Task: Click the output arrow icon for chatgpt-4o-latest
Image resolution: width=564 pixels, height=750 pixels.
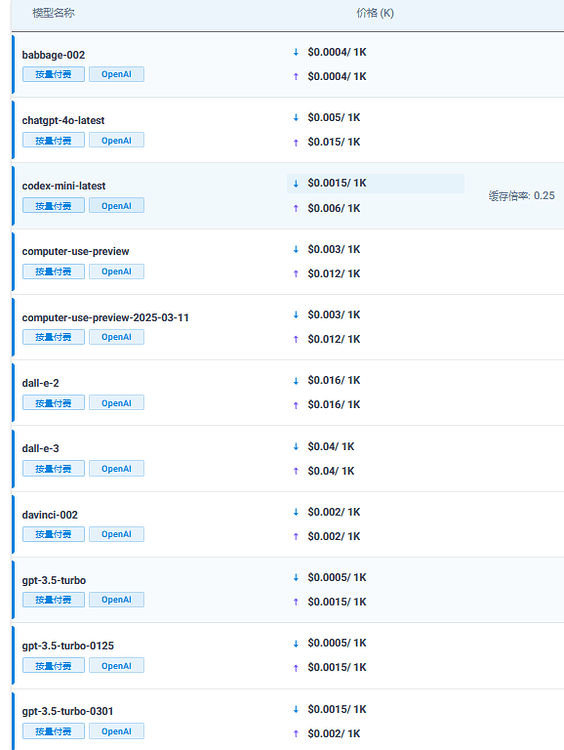Action: coord(296,142)
